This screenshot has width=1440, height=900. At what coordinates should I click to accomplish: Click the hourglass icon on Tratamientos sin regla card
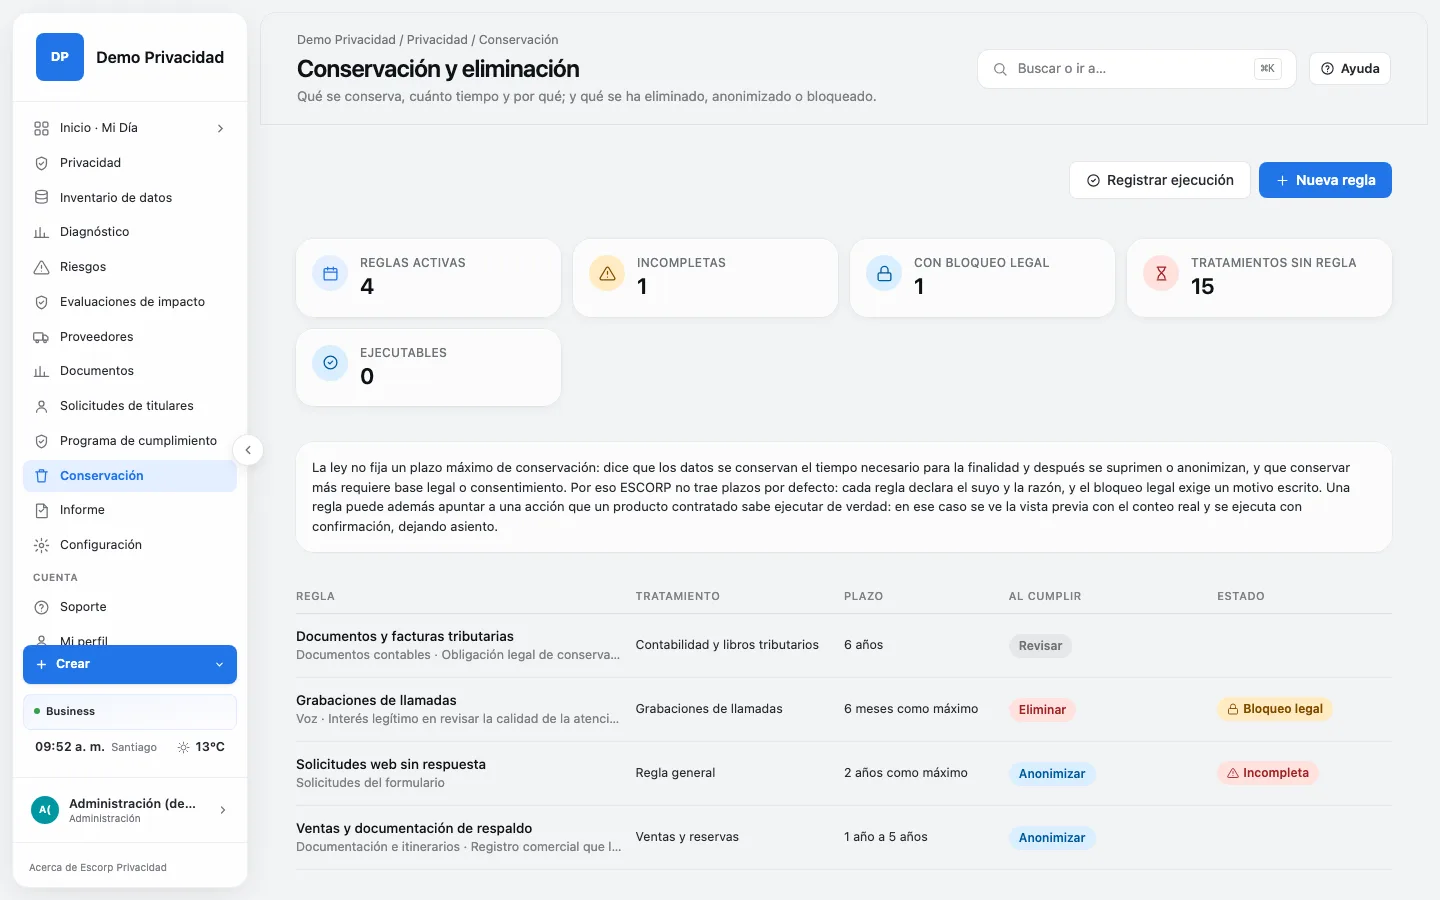[1161, 273]
